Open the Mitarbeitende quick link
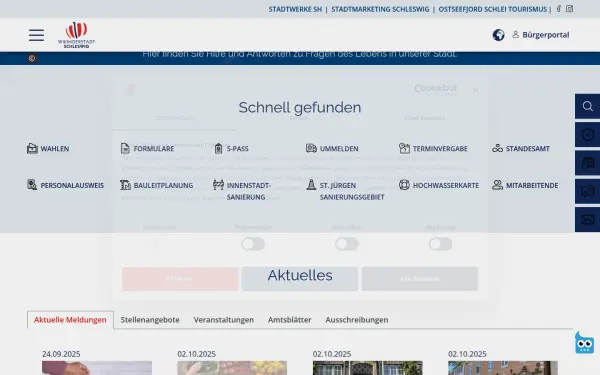This screenshot has width=600, height=375. 525,185
